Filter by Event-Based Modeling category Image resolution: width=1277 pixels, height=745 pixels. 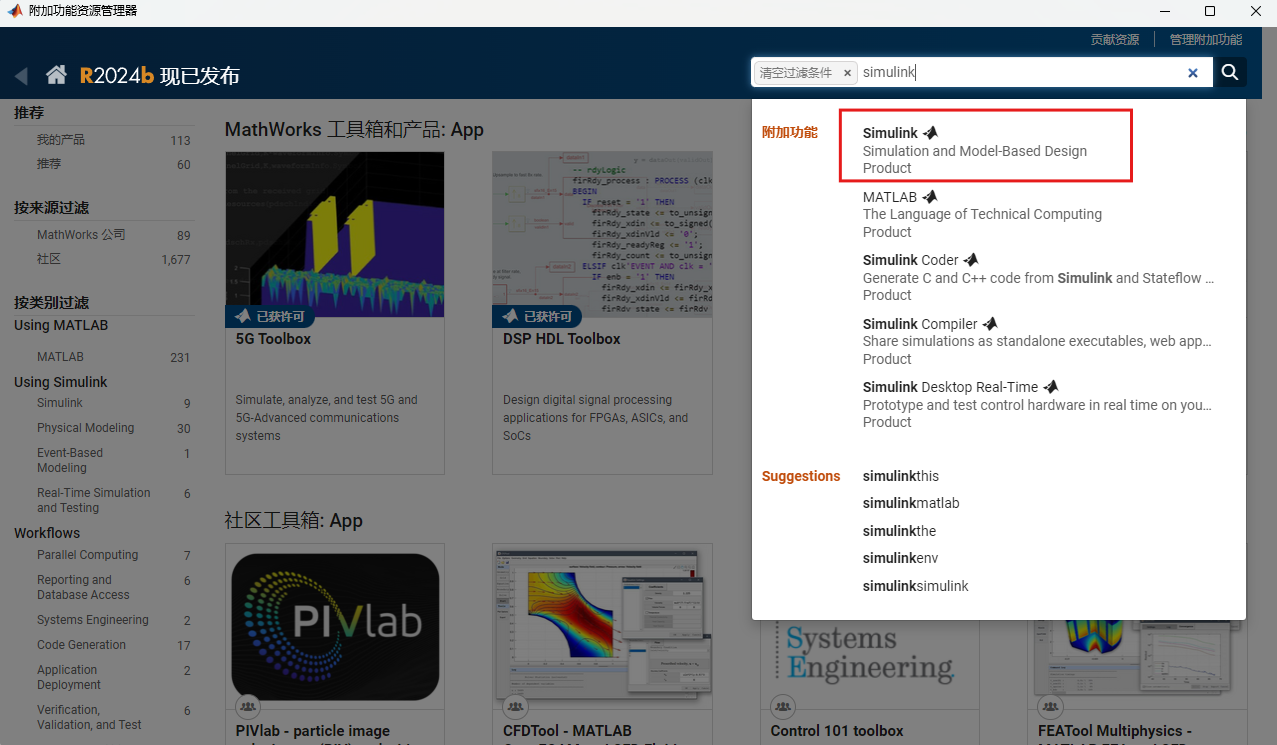(x=70, y=460)
